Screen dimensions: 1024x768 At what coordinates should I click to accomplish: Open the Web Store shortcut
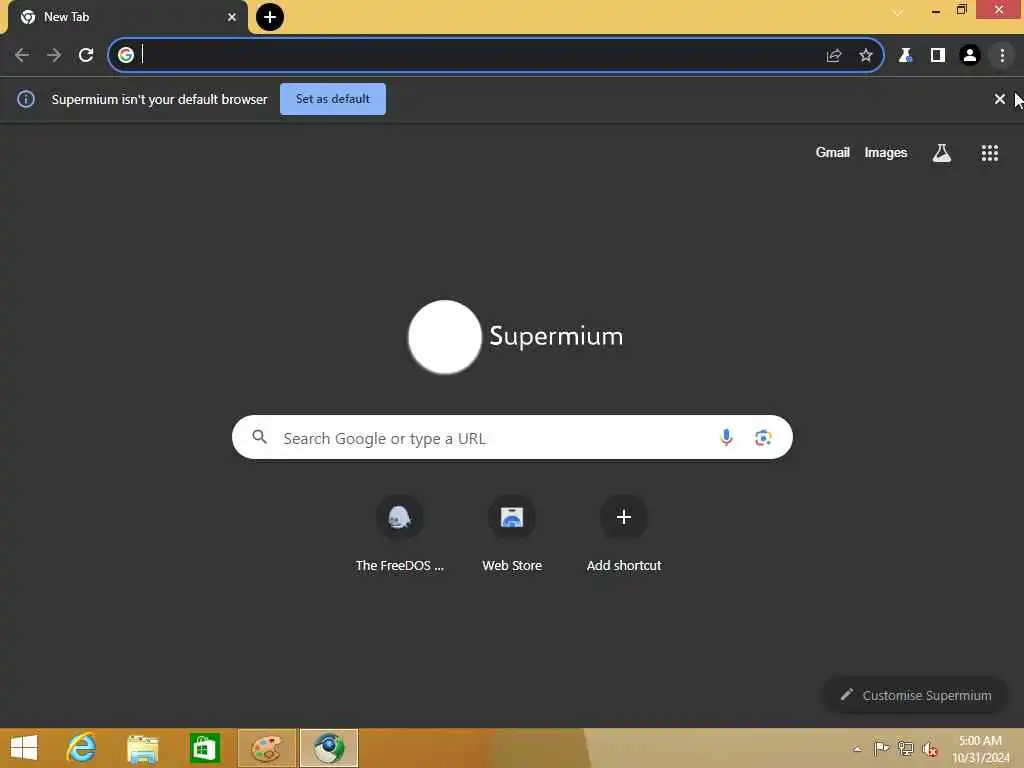click(512, 534)
